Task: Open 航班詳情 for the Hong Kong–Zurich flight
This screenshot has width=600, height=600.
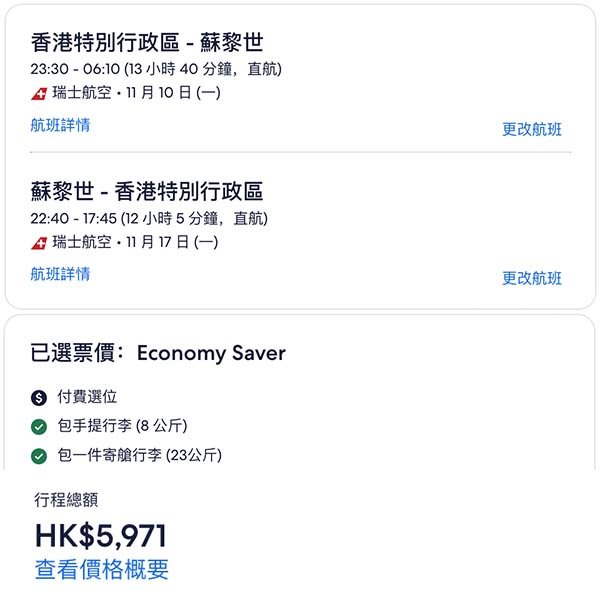Action: pyautogui.click(x=60, y=125)
